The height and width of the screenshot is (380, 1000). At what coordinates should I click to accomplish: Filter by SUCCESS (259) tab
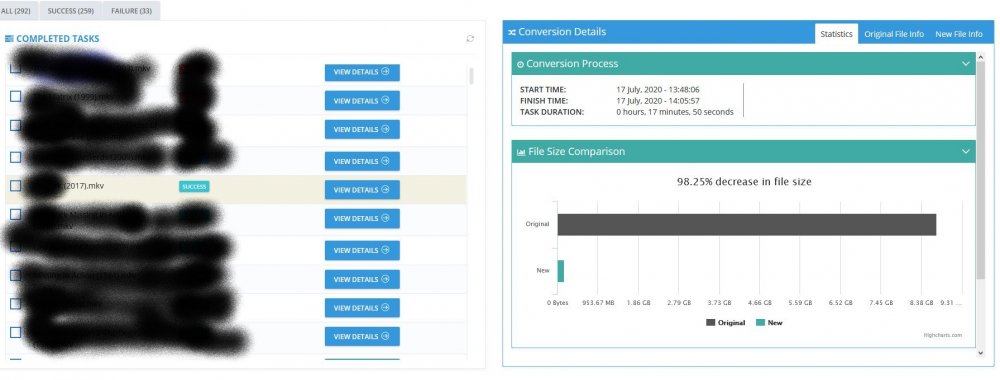pyautogui.click(x=71, y=11)
